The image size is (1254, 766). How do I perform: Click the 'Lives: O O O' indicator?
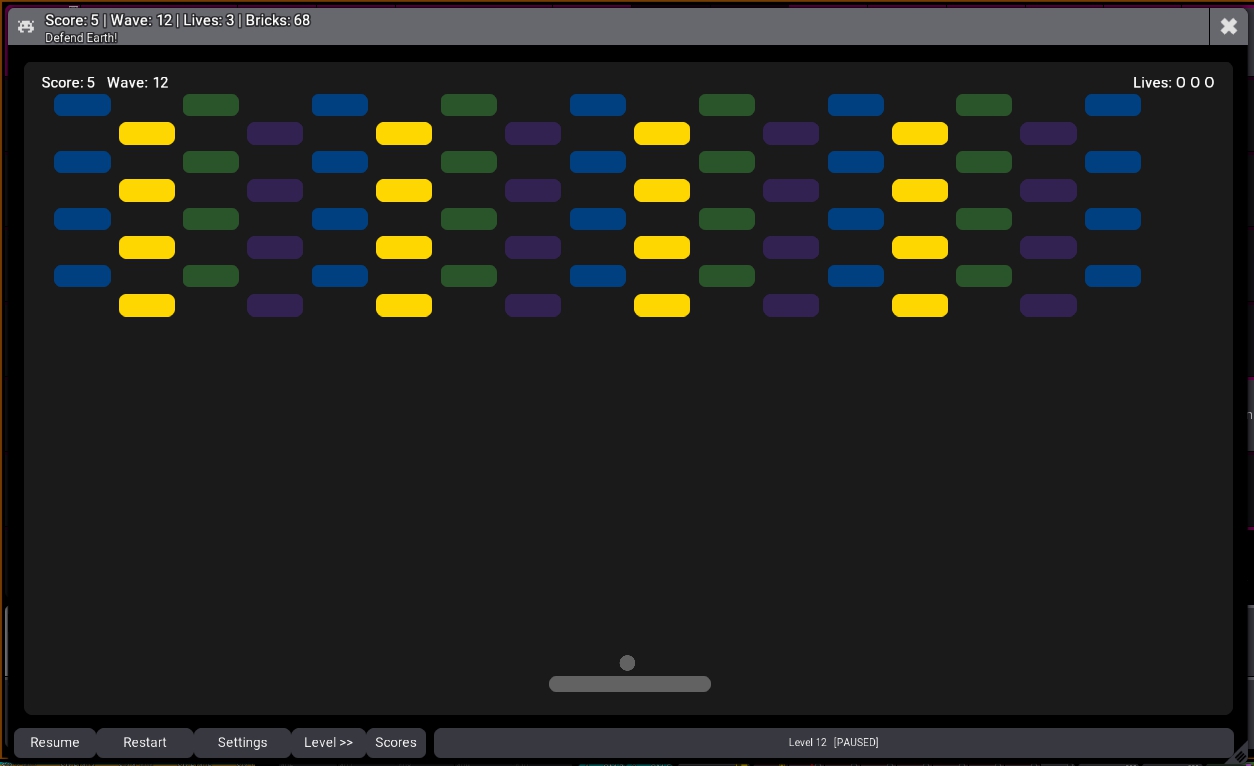1173,83
